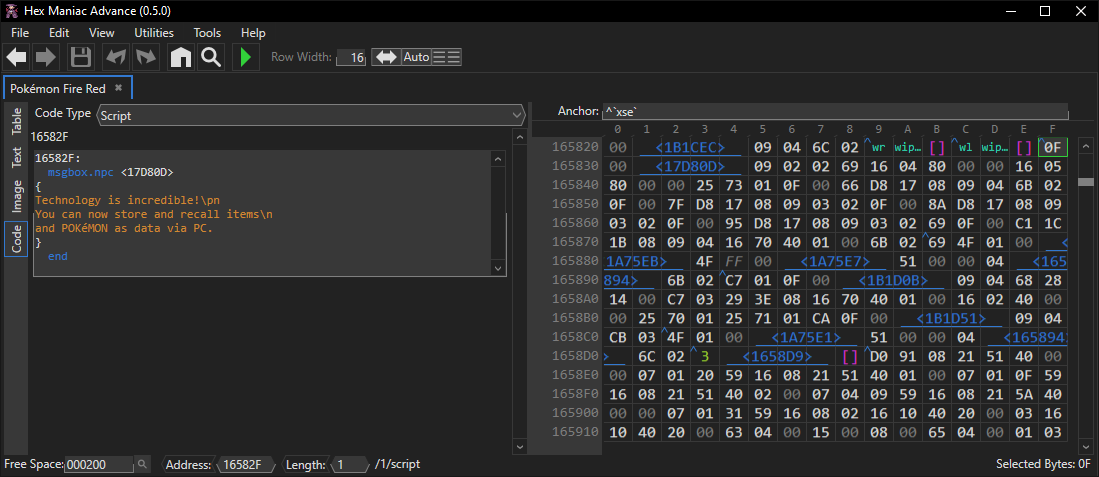The width and height of the screenshot is (1099, 477).
Task: Search free space using small magnifier icon
Action: click(143, 465)
